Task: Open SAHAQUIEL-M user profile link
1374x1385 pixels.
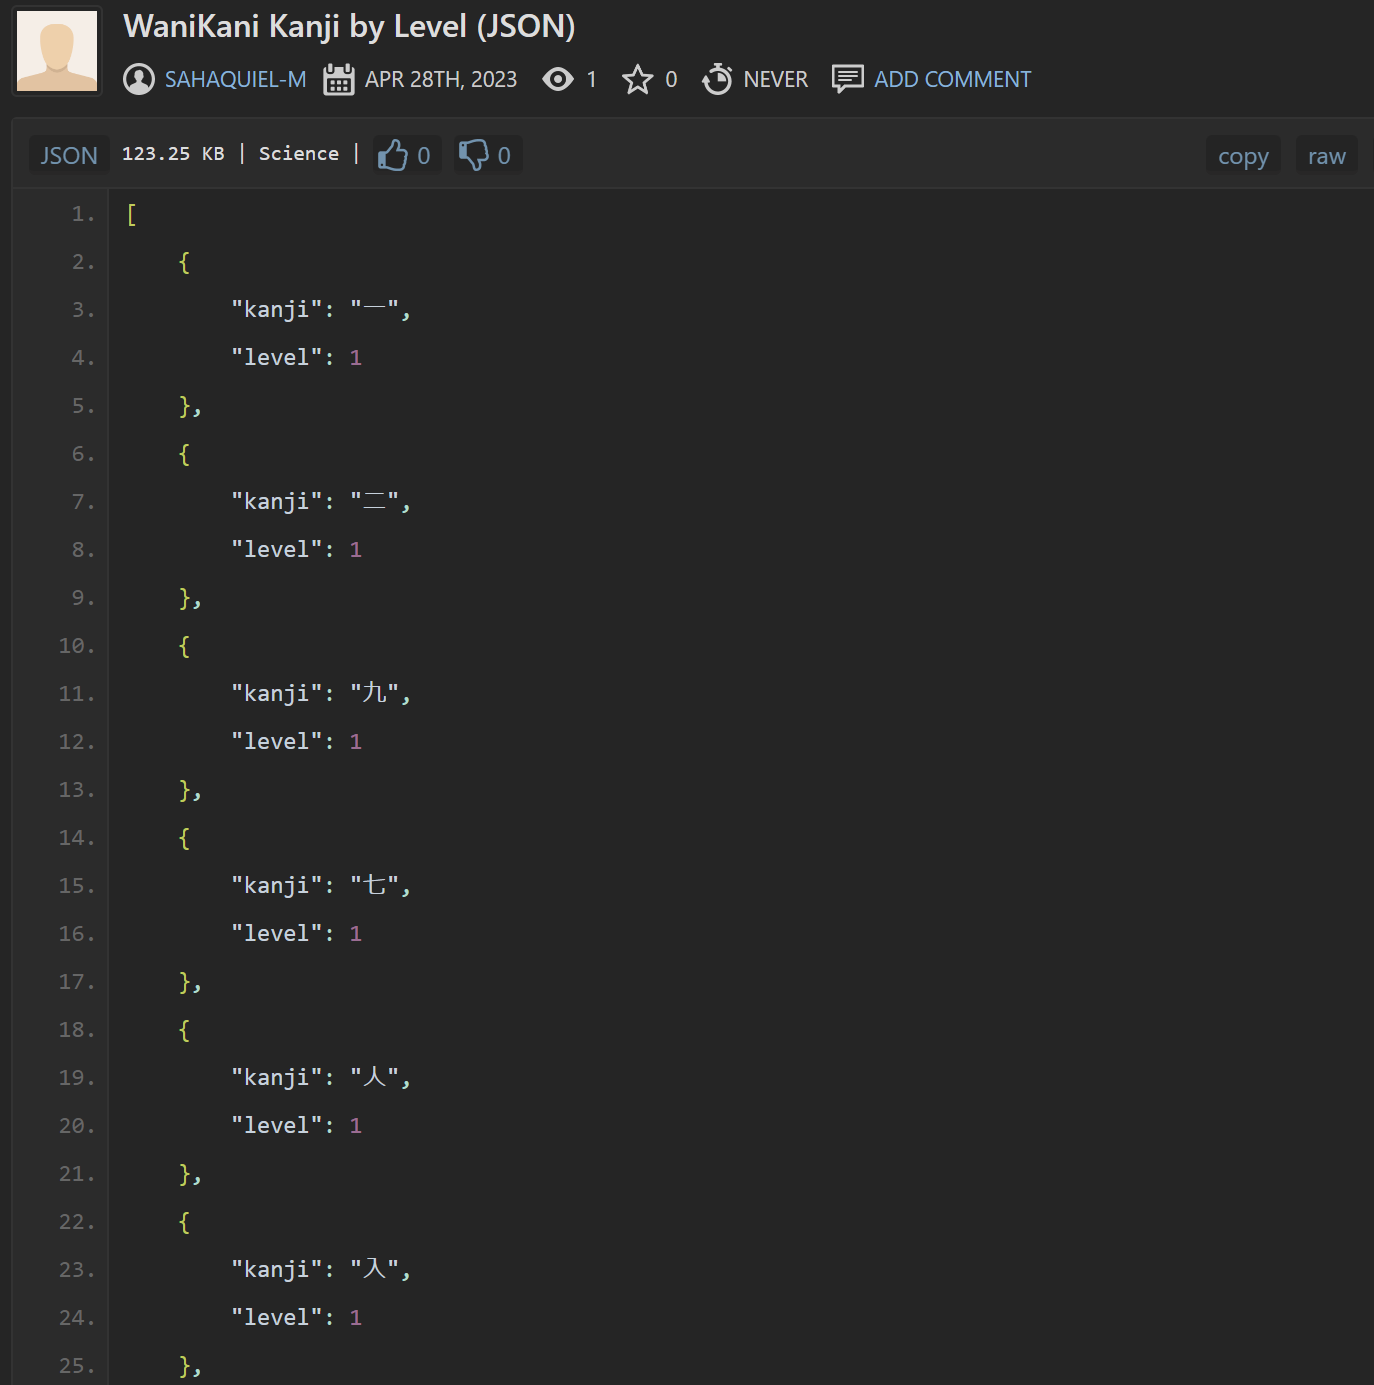Action: (235, 79)
